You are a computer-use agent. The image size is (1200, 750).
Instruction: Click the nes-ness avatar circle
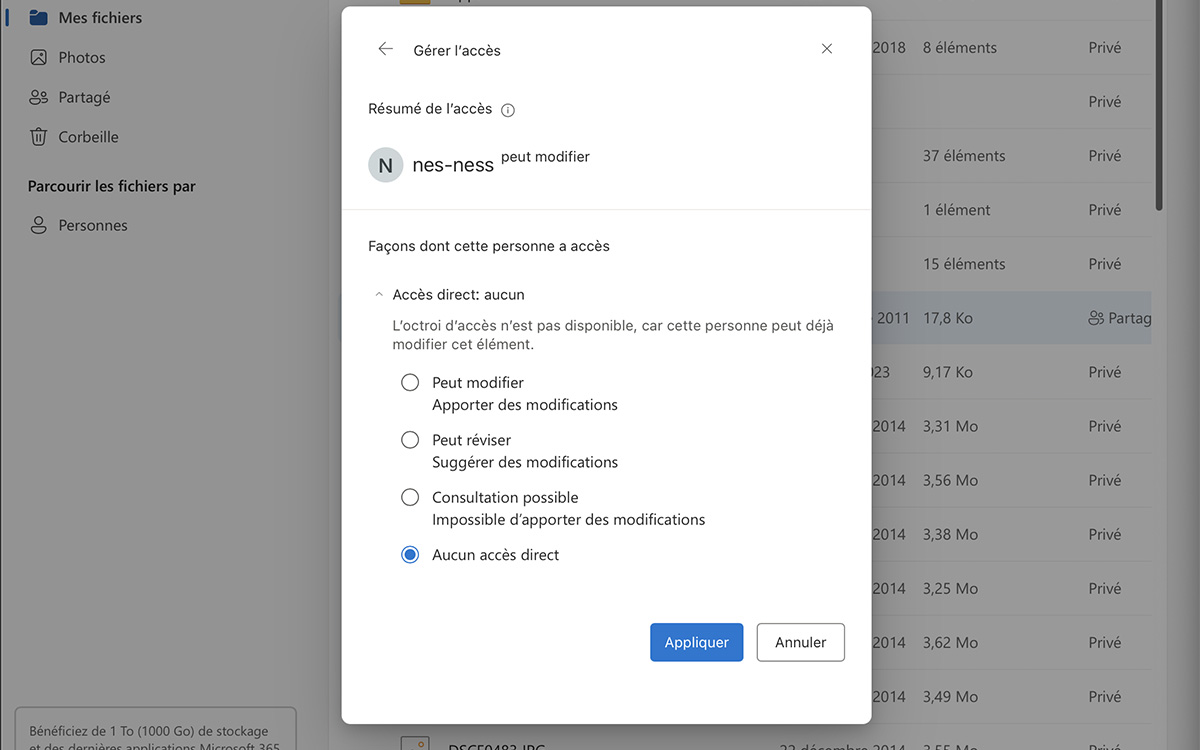click(x=386, y=165)
